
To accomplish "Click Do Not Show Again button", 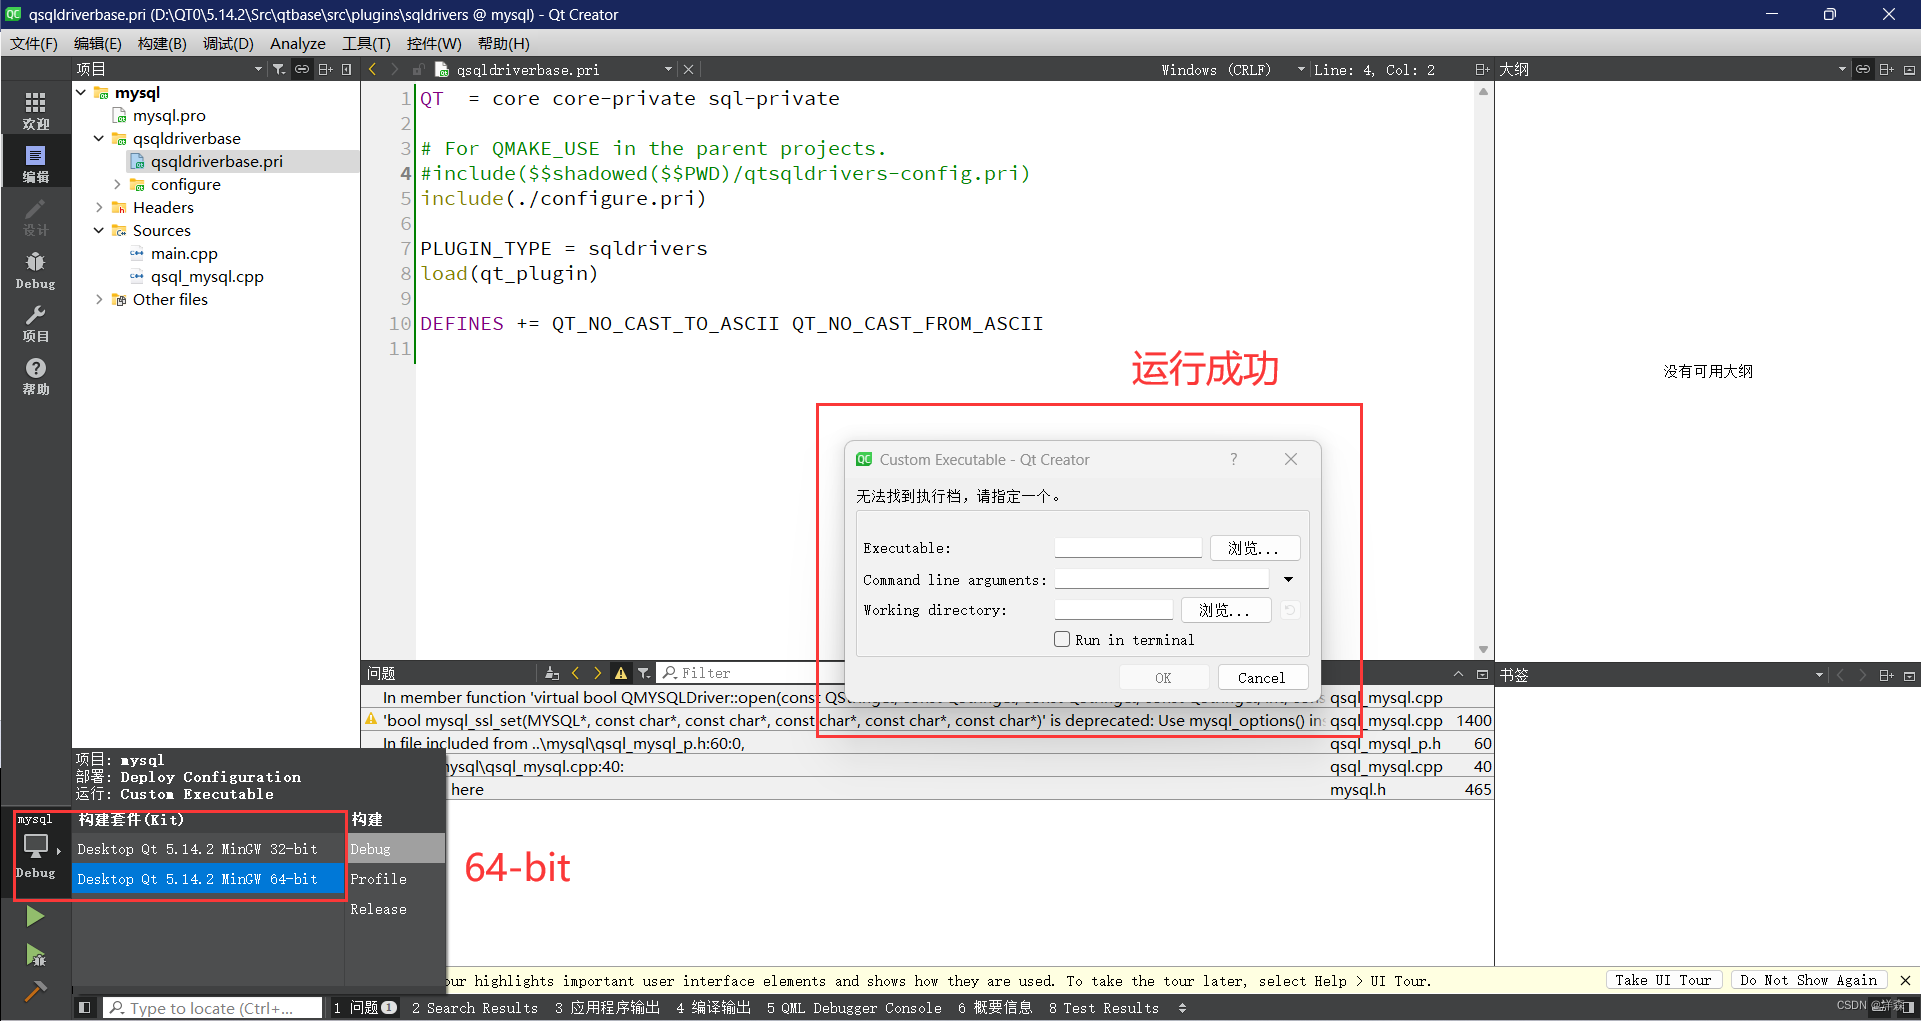I will pyautogui.click(x=1809, y=980).
